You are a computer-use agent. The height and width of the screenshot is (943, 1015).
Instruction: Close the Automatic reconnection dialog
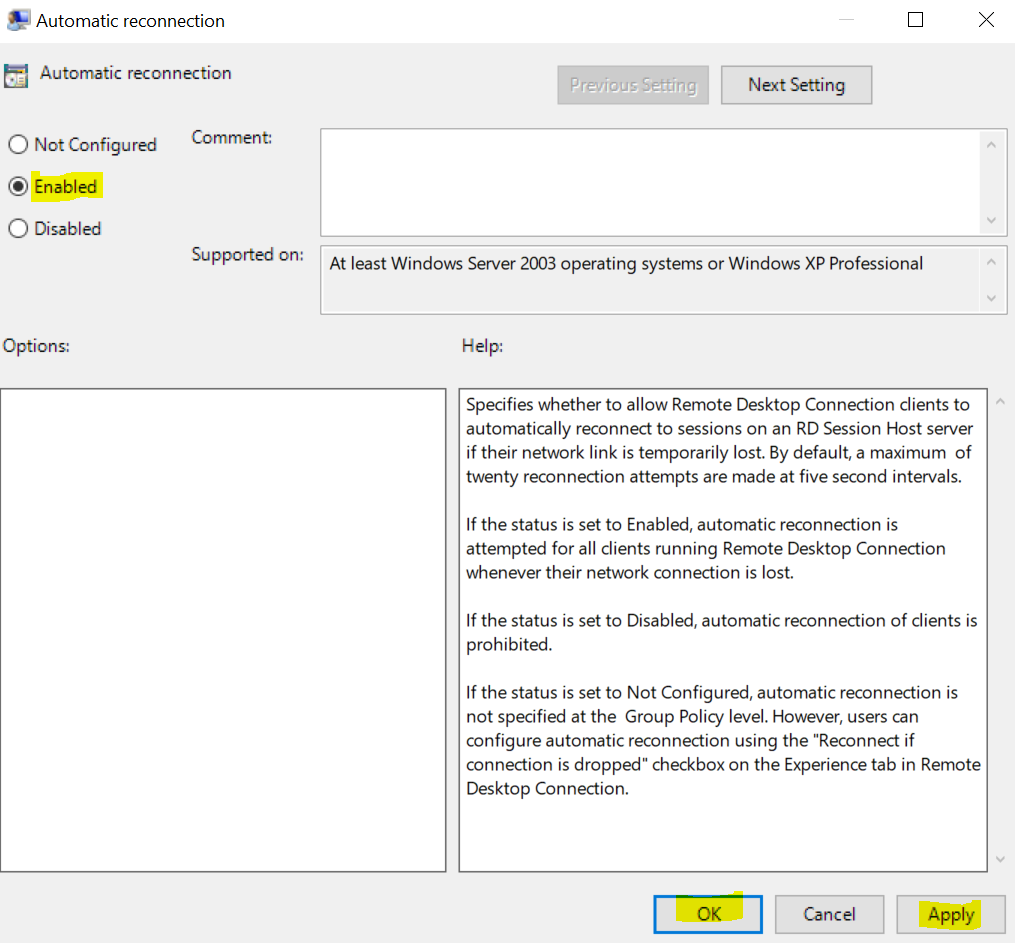[x=985, y=20]
